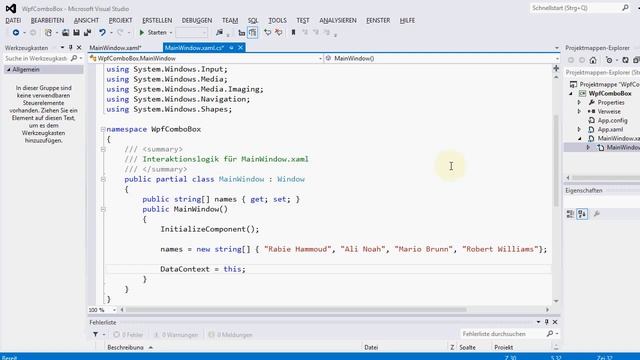
Task: Click the Fehlerliste search magnifier icon
Action: point(550,334)
